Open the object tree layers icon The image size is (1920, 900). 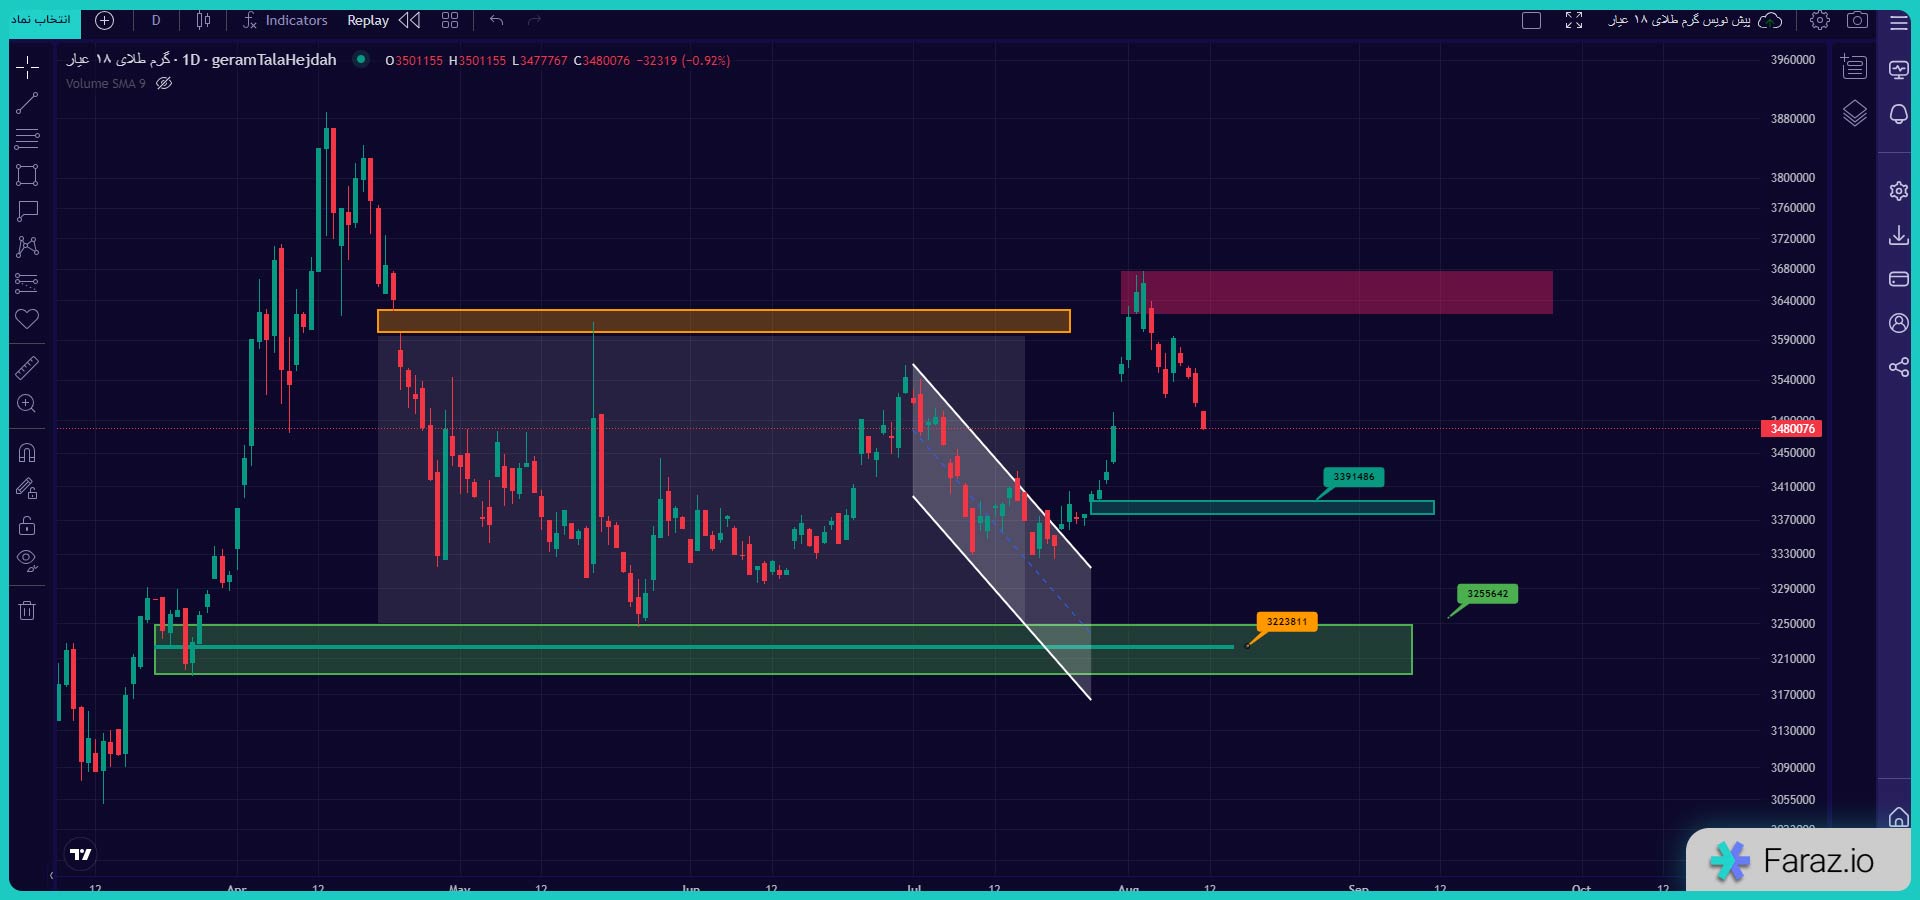pyautogui.click(x=1855, y=113)
